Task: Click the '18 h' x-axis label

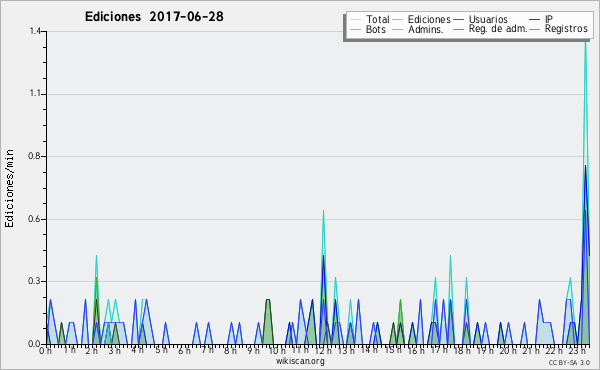Action: 462,350
